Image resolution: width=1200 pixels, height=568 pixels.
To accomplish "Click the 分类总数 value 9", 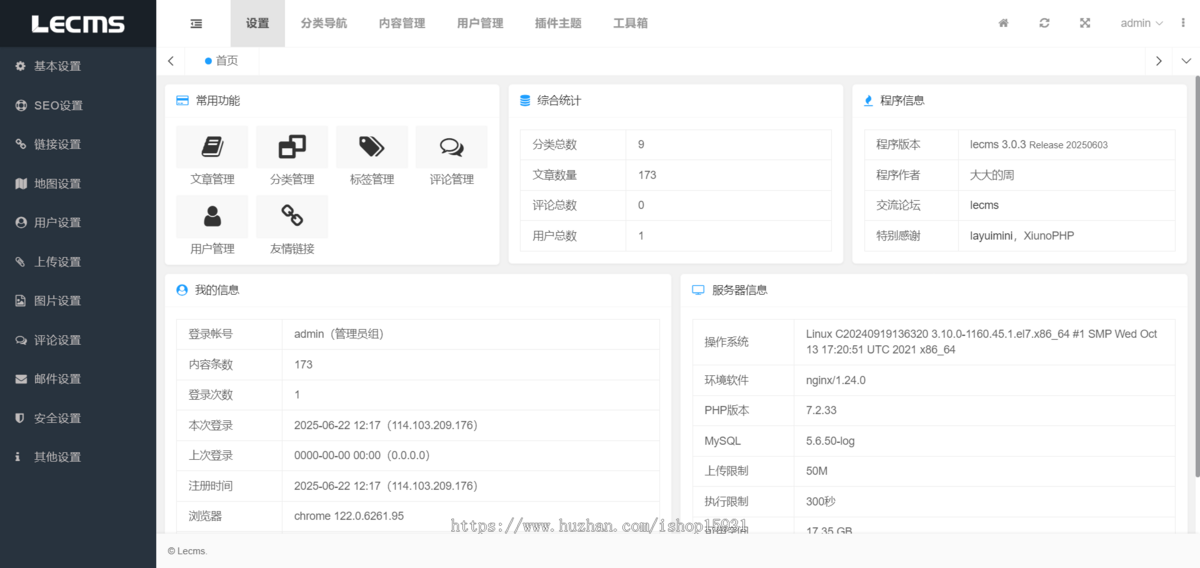I will point(641,145).
